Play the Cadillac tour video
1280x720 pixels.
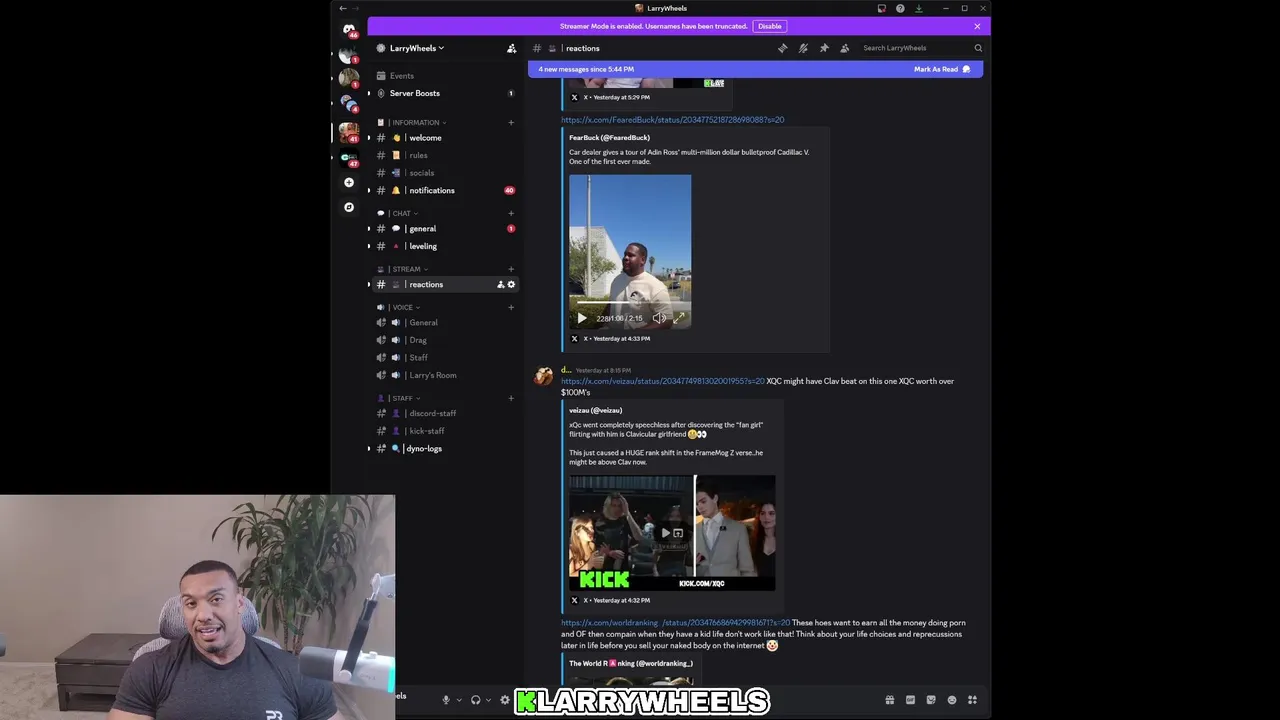pyautogui.click(x=582, y=318)
